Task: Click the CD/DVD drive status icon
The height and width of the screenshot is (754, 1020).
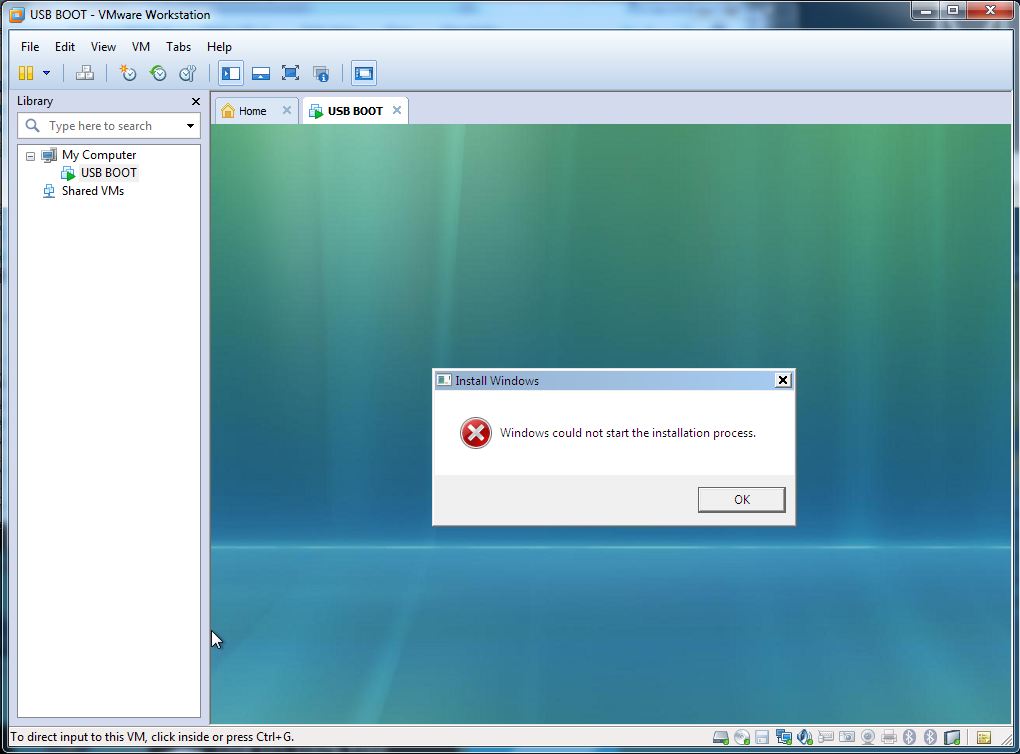Action: (x=742, y=737)
